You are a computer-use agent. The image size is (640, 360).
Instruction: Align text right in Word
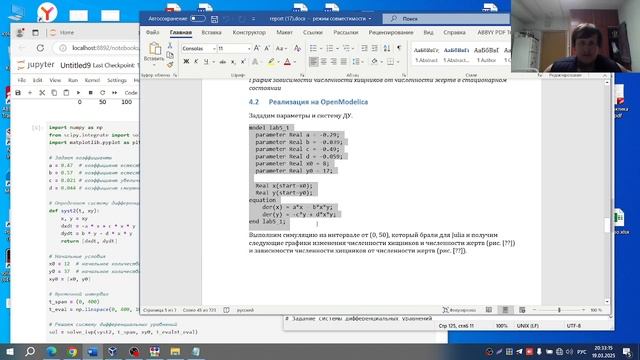(x=334, y=62)
